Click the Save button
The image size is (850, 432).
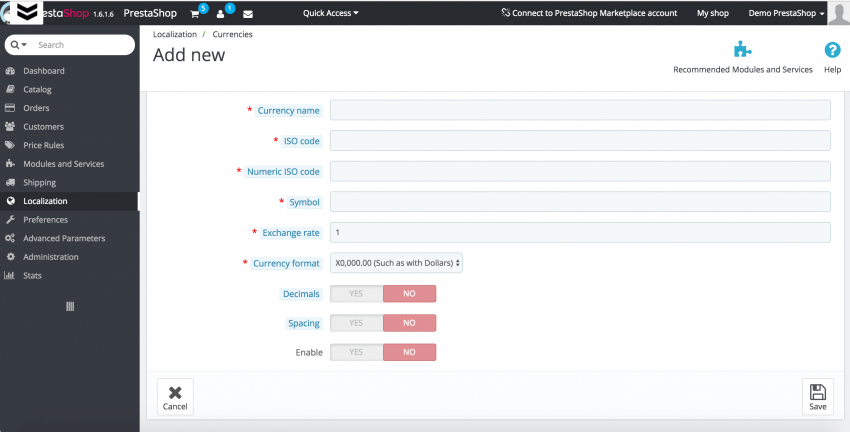tap(817, 397)
